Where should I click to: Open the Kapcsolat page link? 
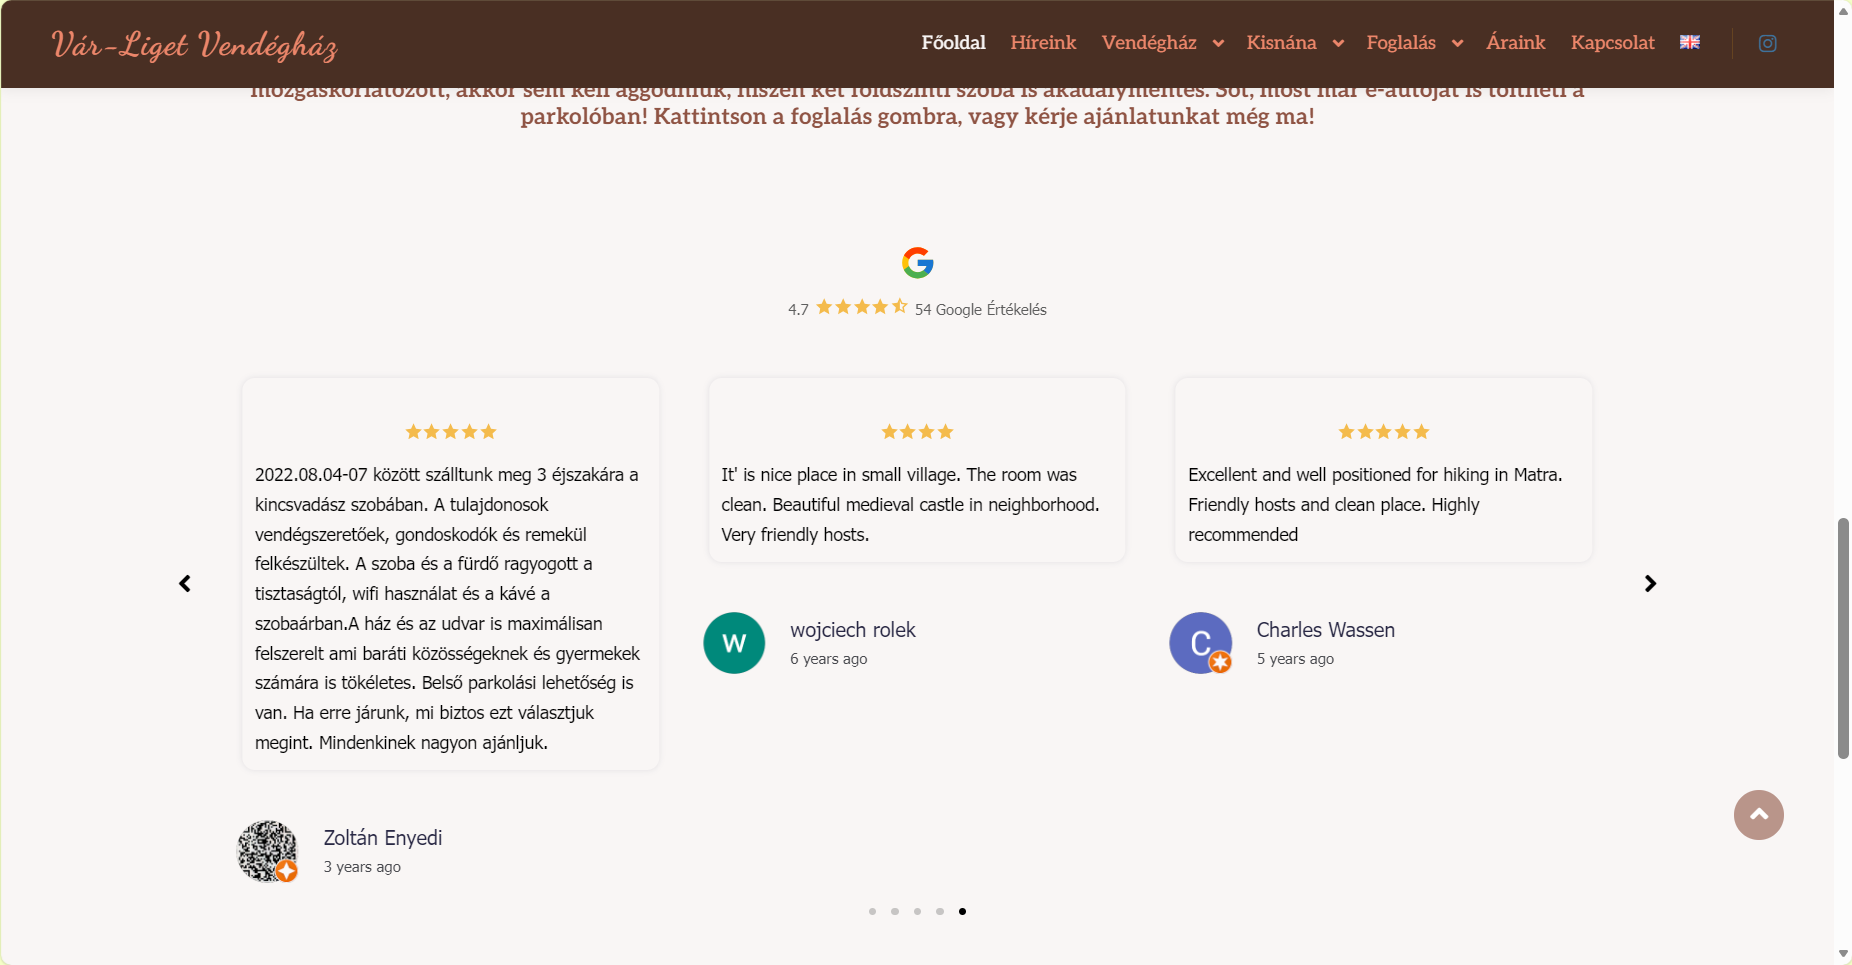click(x=1612, y=43)
